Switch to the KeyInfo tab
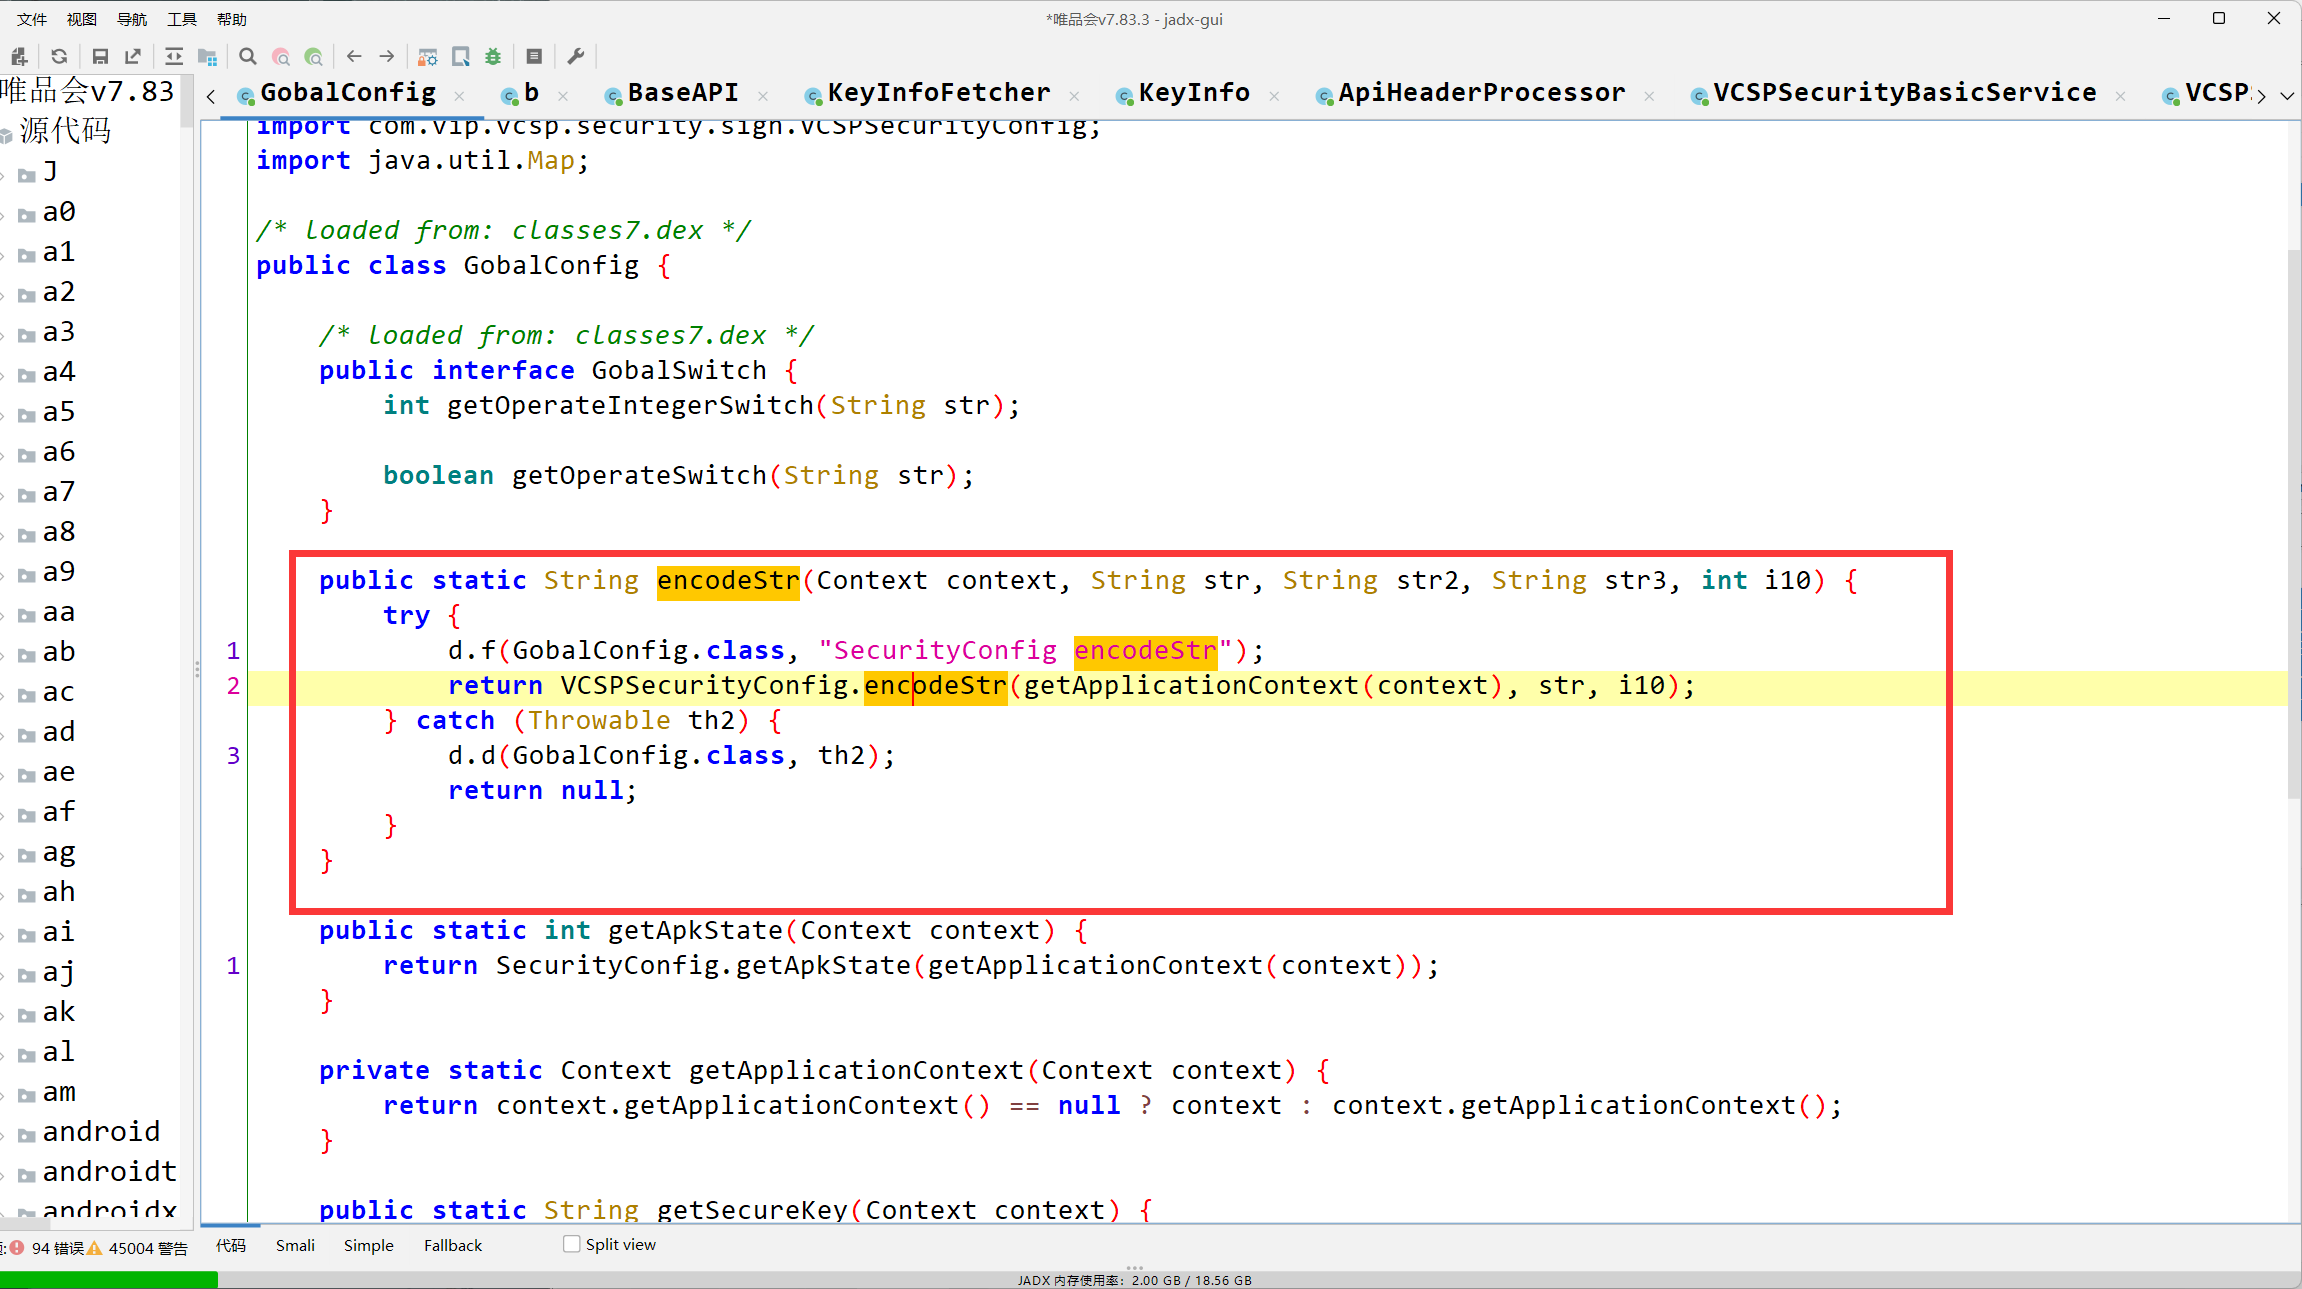This screenshot has height=1289, width=2302. point(1194,93)
